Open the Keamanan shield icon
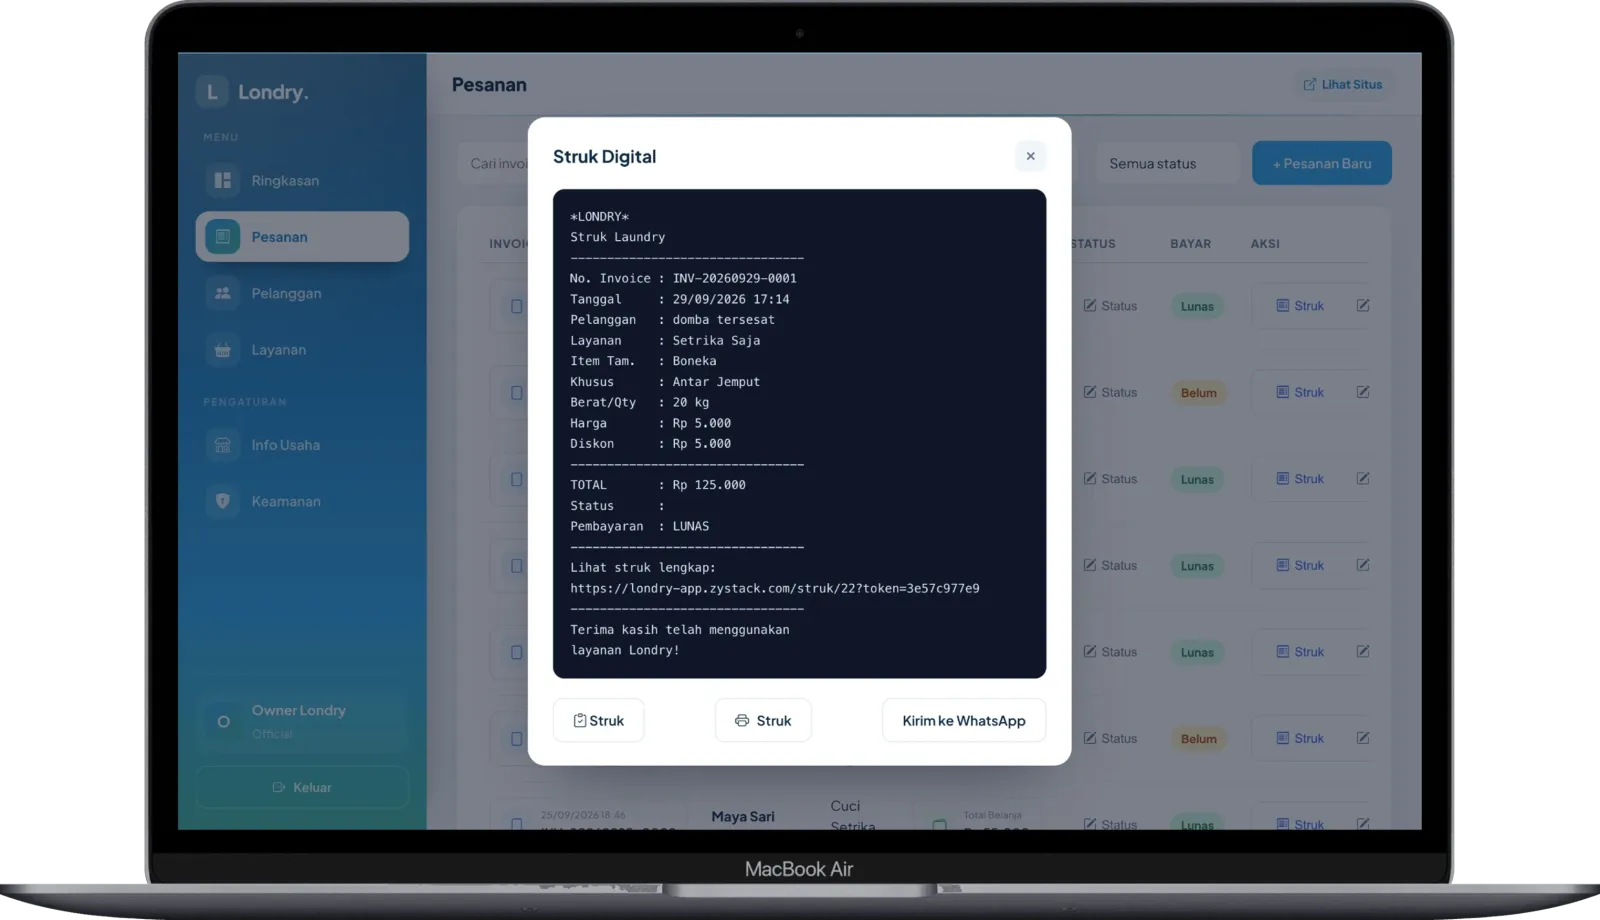 (x=223, y=501)
